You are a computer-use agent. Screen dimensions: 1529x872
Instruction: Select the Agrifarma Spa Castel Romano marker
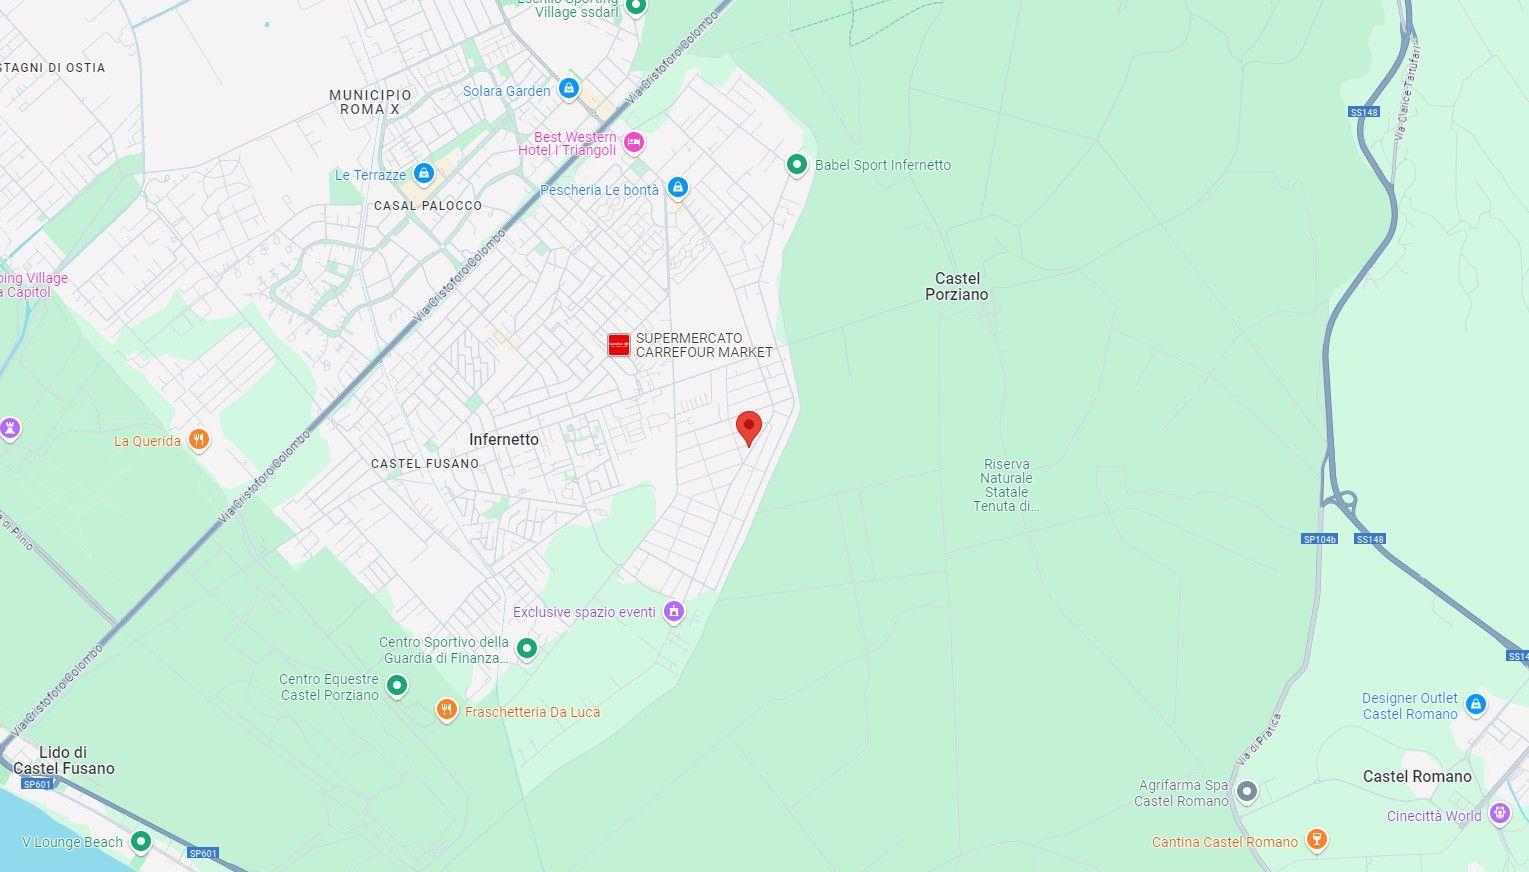coord(1246,792)
